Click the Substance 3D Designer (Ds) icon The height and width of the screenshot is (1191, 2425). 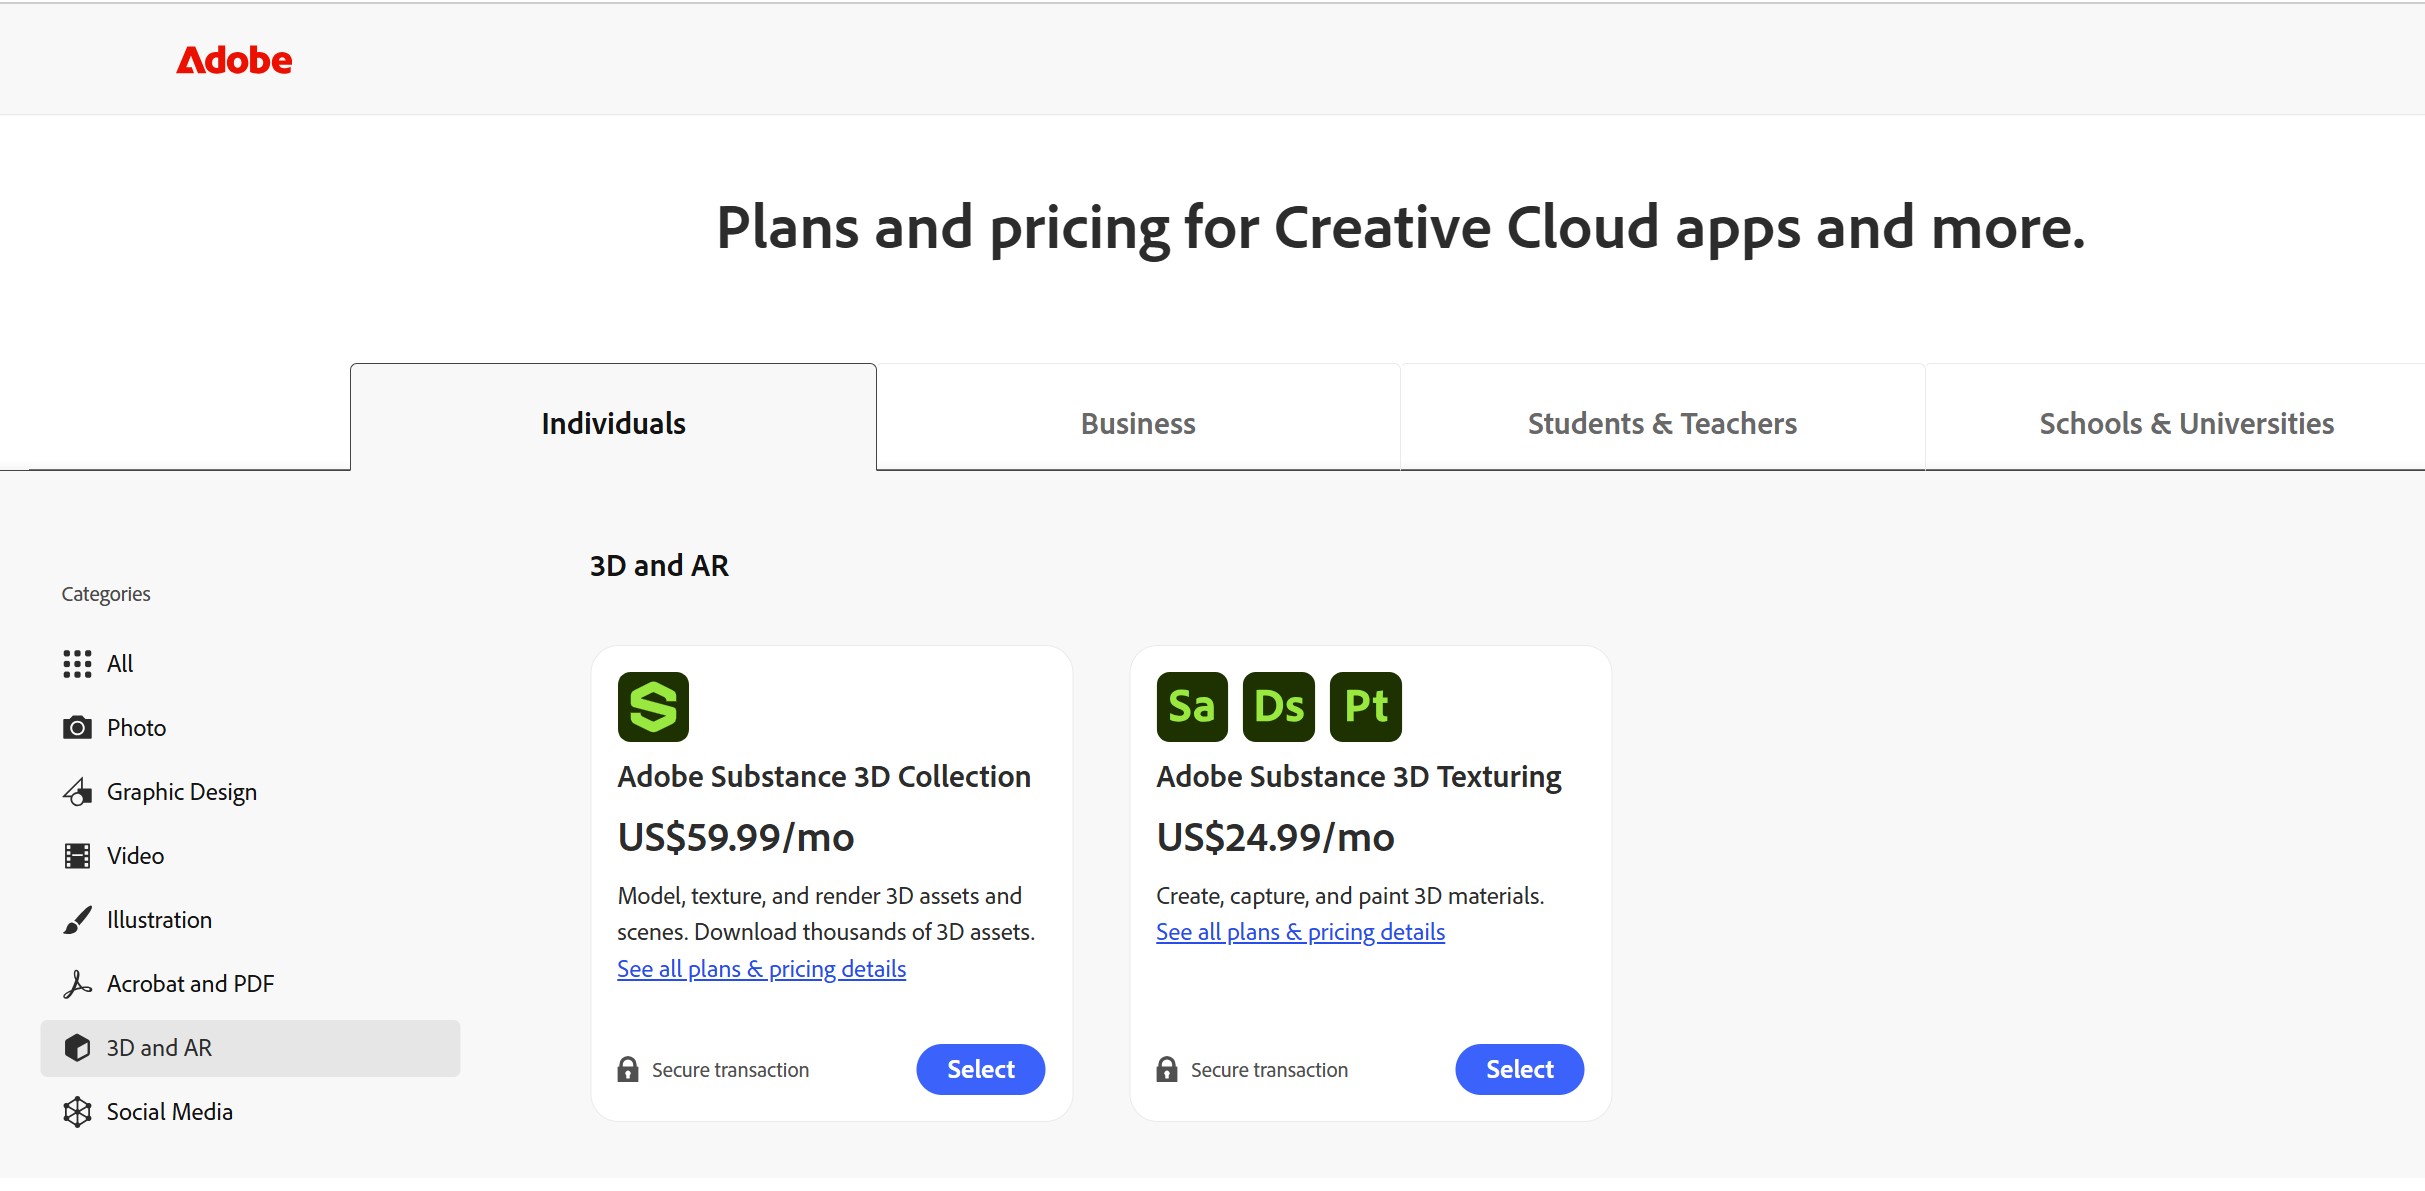pyautogui.click(x=1278, y=707)
